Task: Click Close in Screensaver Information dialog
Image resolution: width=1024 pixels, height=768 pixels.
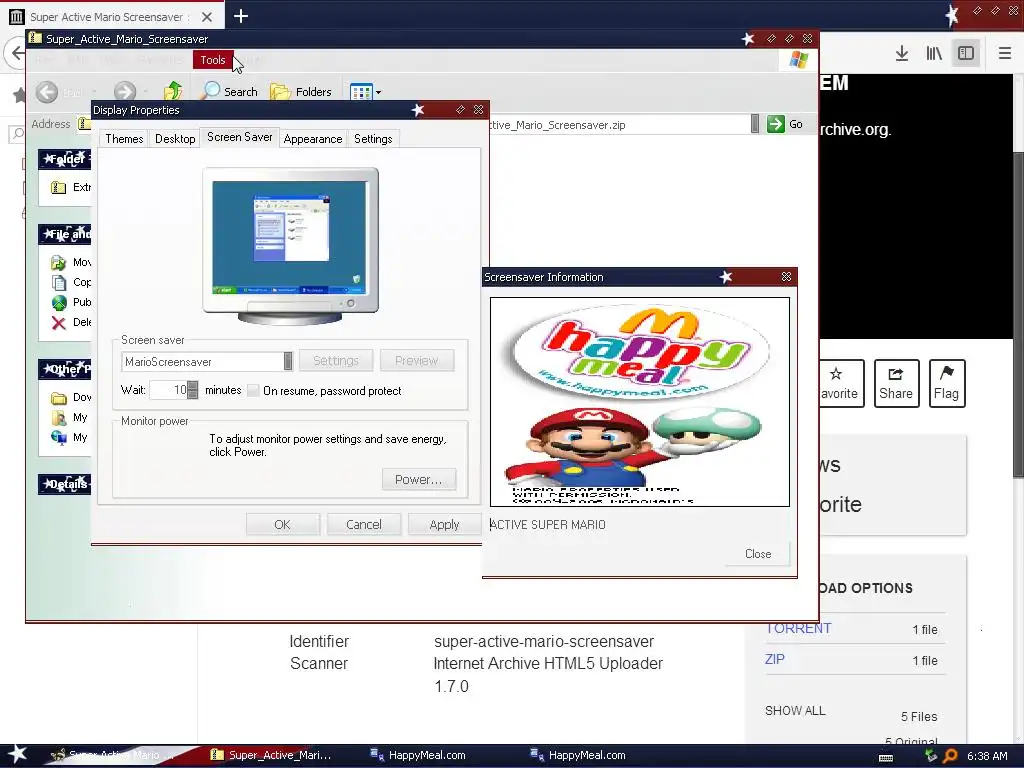Action: click(x=758, y=554)
